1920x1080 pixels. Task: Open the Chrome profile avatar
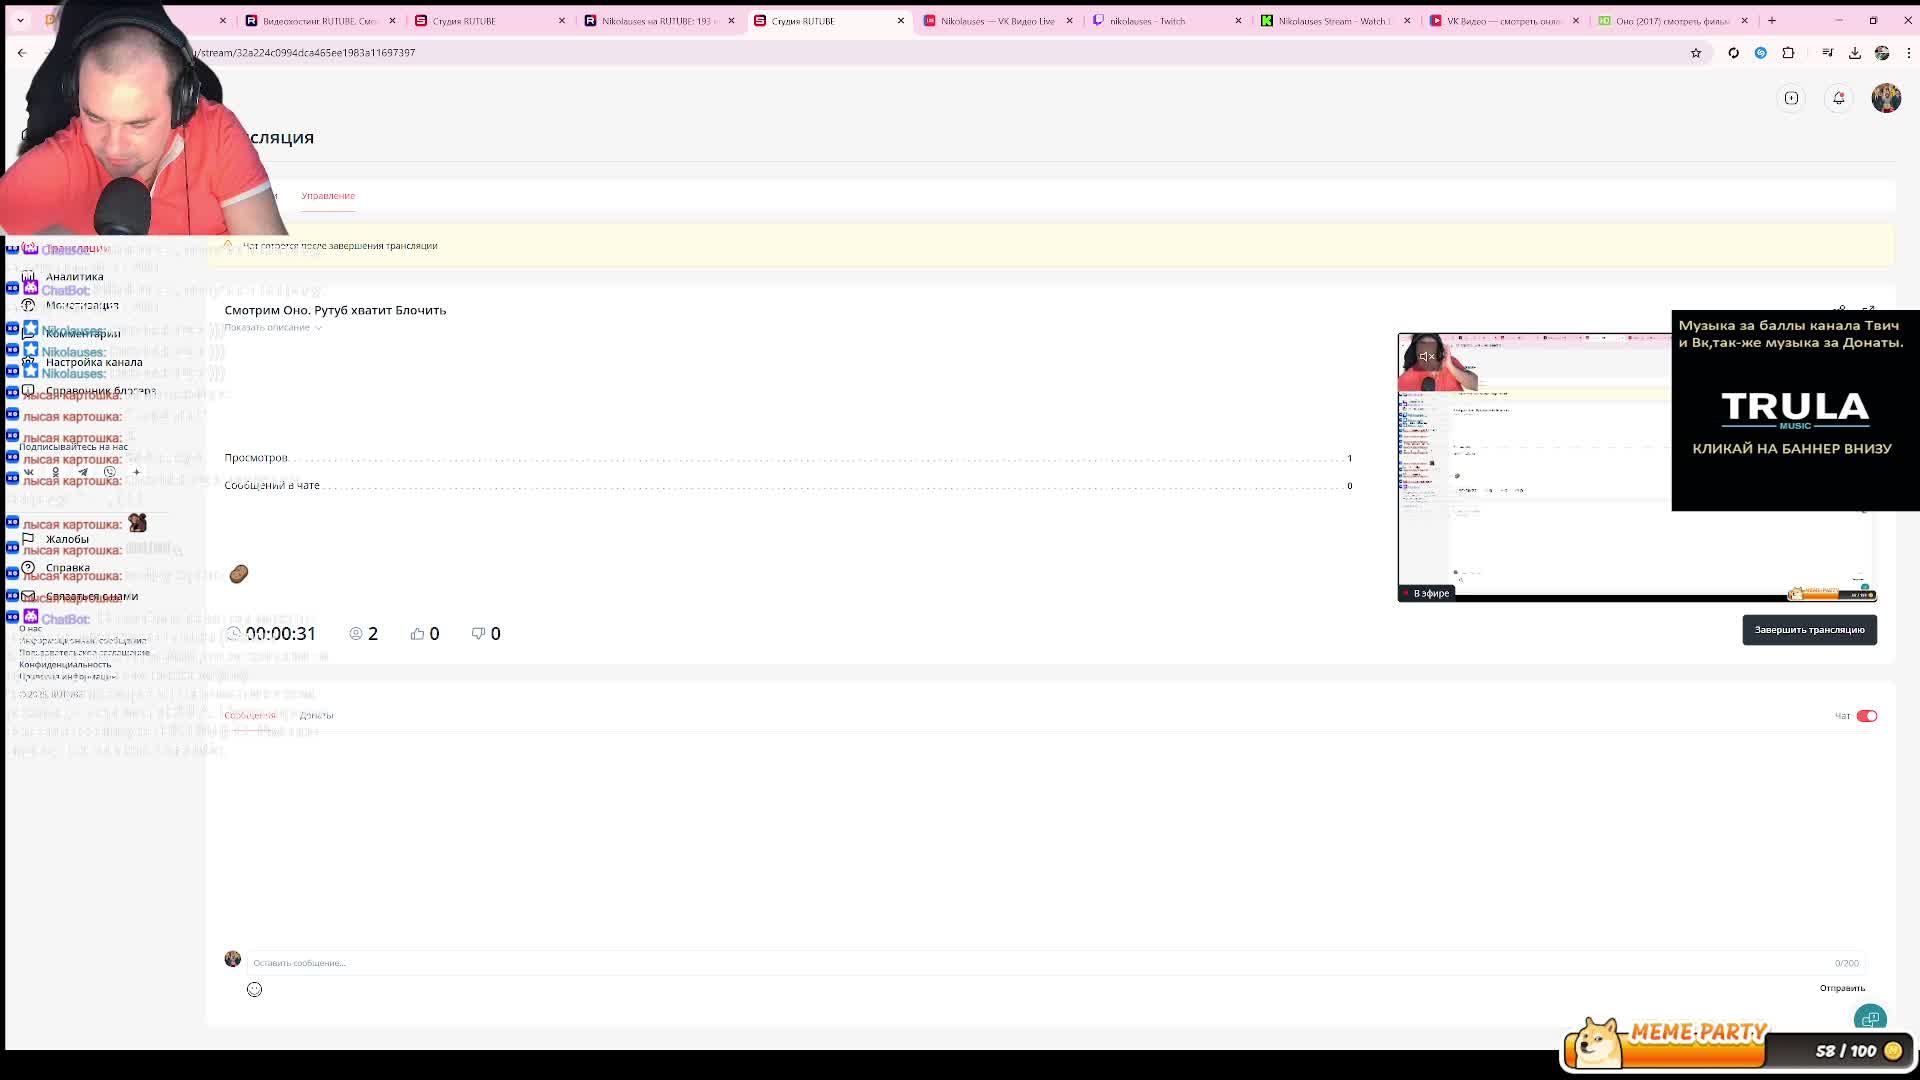[x=1882, y=53]
